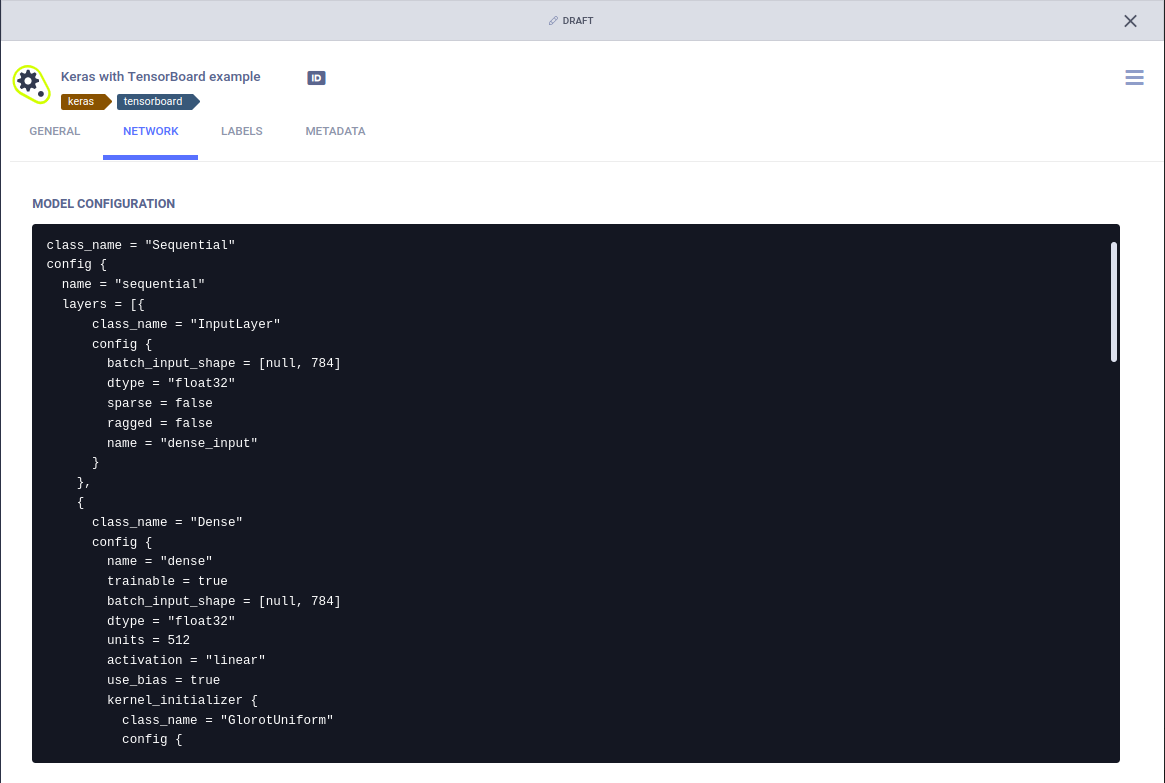Click the pencil icon beside DRAFT
This screenshot has width=1165, height=783.
tap(551, 20)
